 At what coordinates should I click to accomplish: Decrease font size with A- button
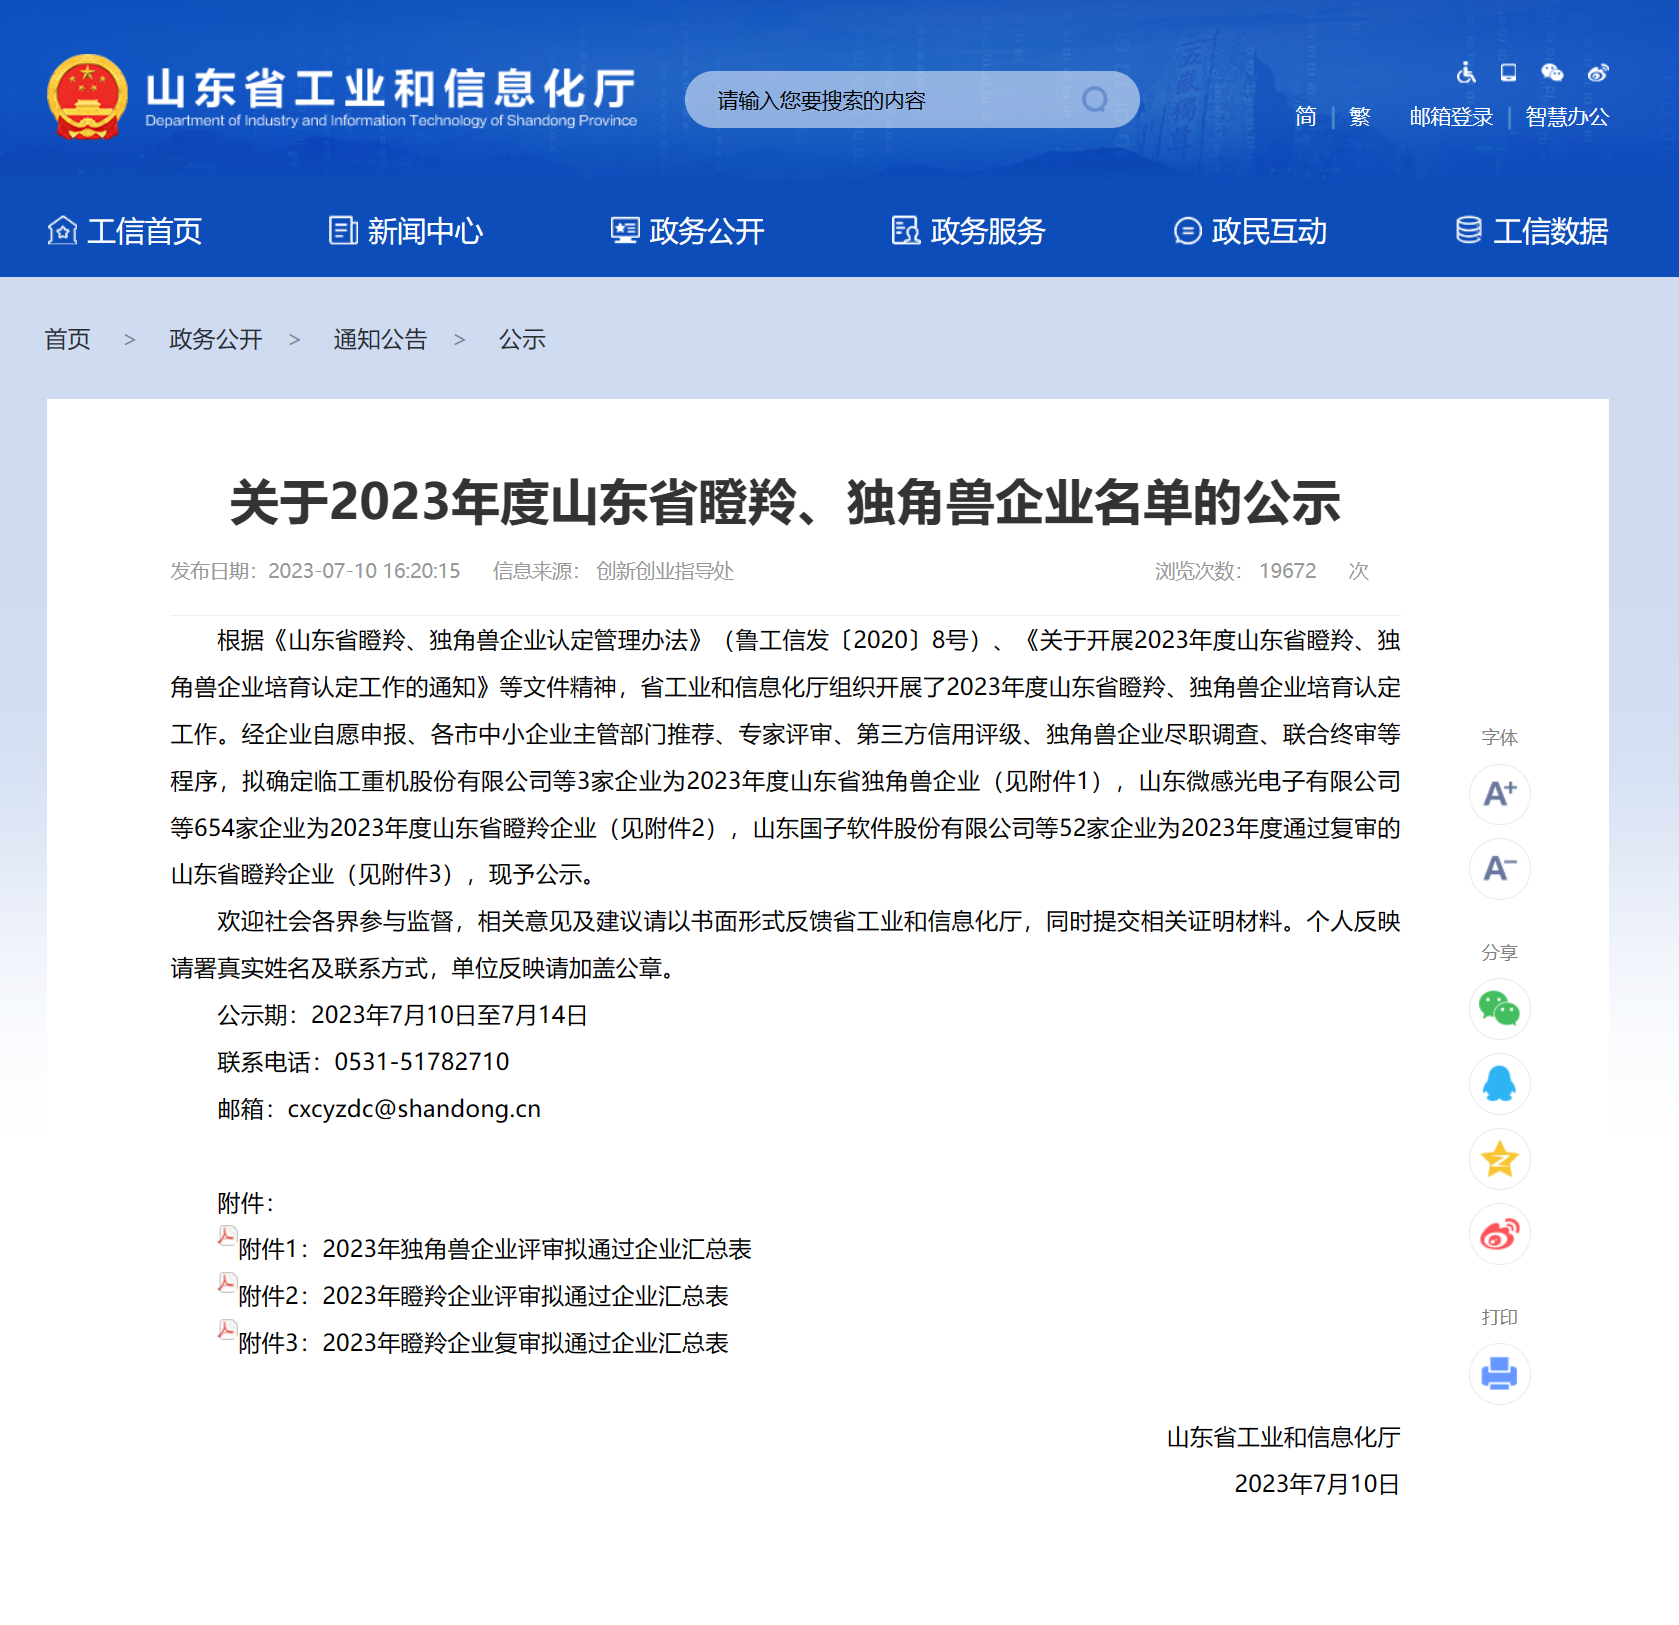pos(1499,869)
